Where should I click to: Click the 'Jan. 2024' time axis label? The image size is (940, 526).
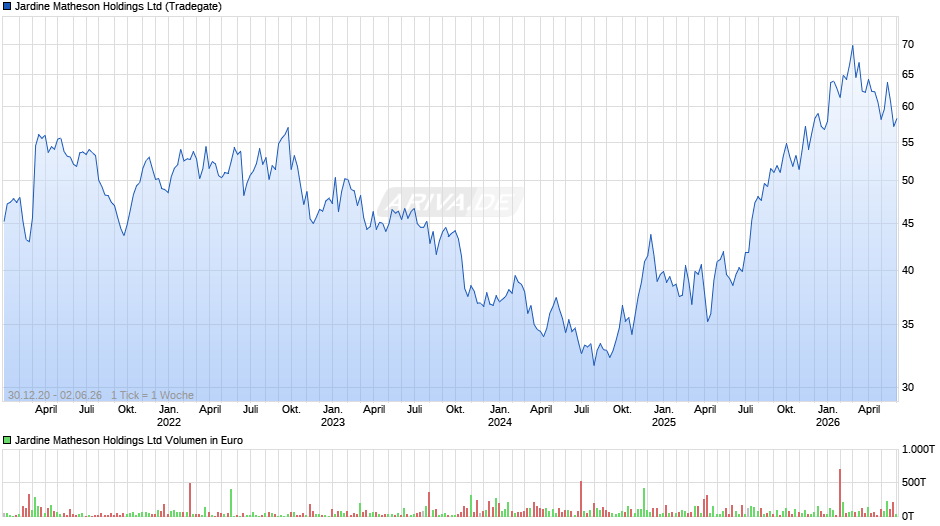[x=499, y=416]
